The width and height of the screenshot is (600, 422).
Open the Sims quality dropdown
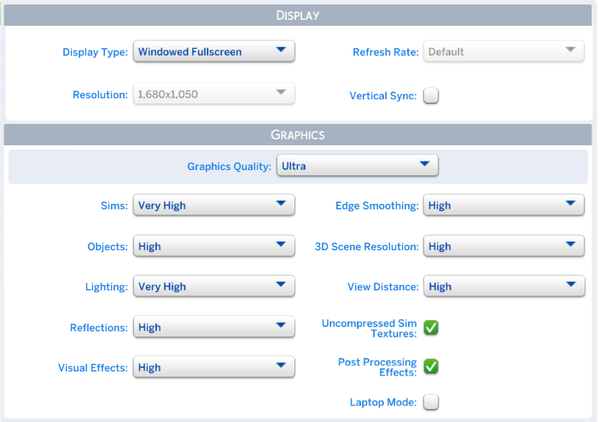213,205
